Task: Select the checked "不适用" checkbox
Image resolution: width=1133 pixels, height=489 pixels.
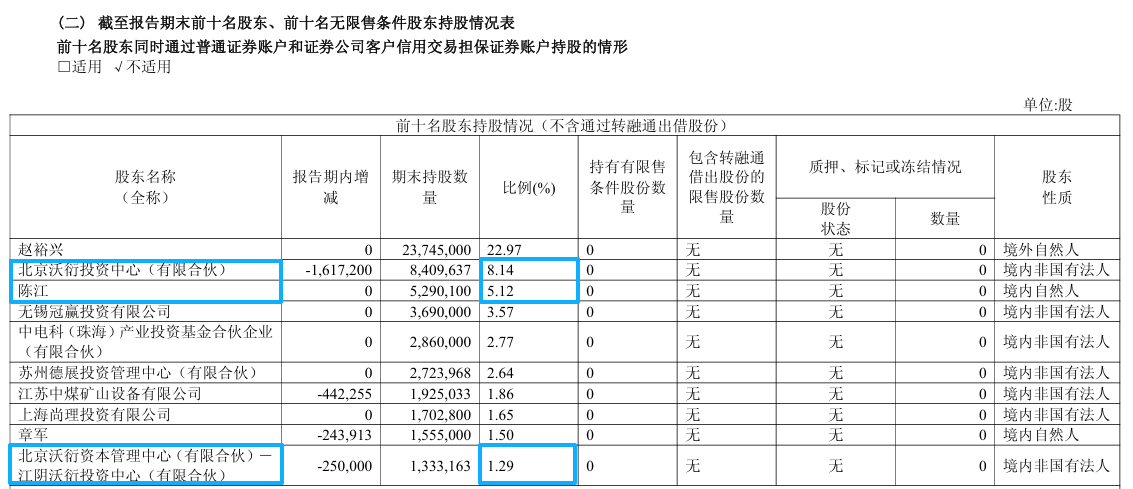Action: tap(120, 68)
